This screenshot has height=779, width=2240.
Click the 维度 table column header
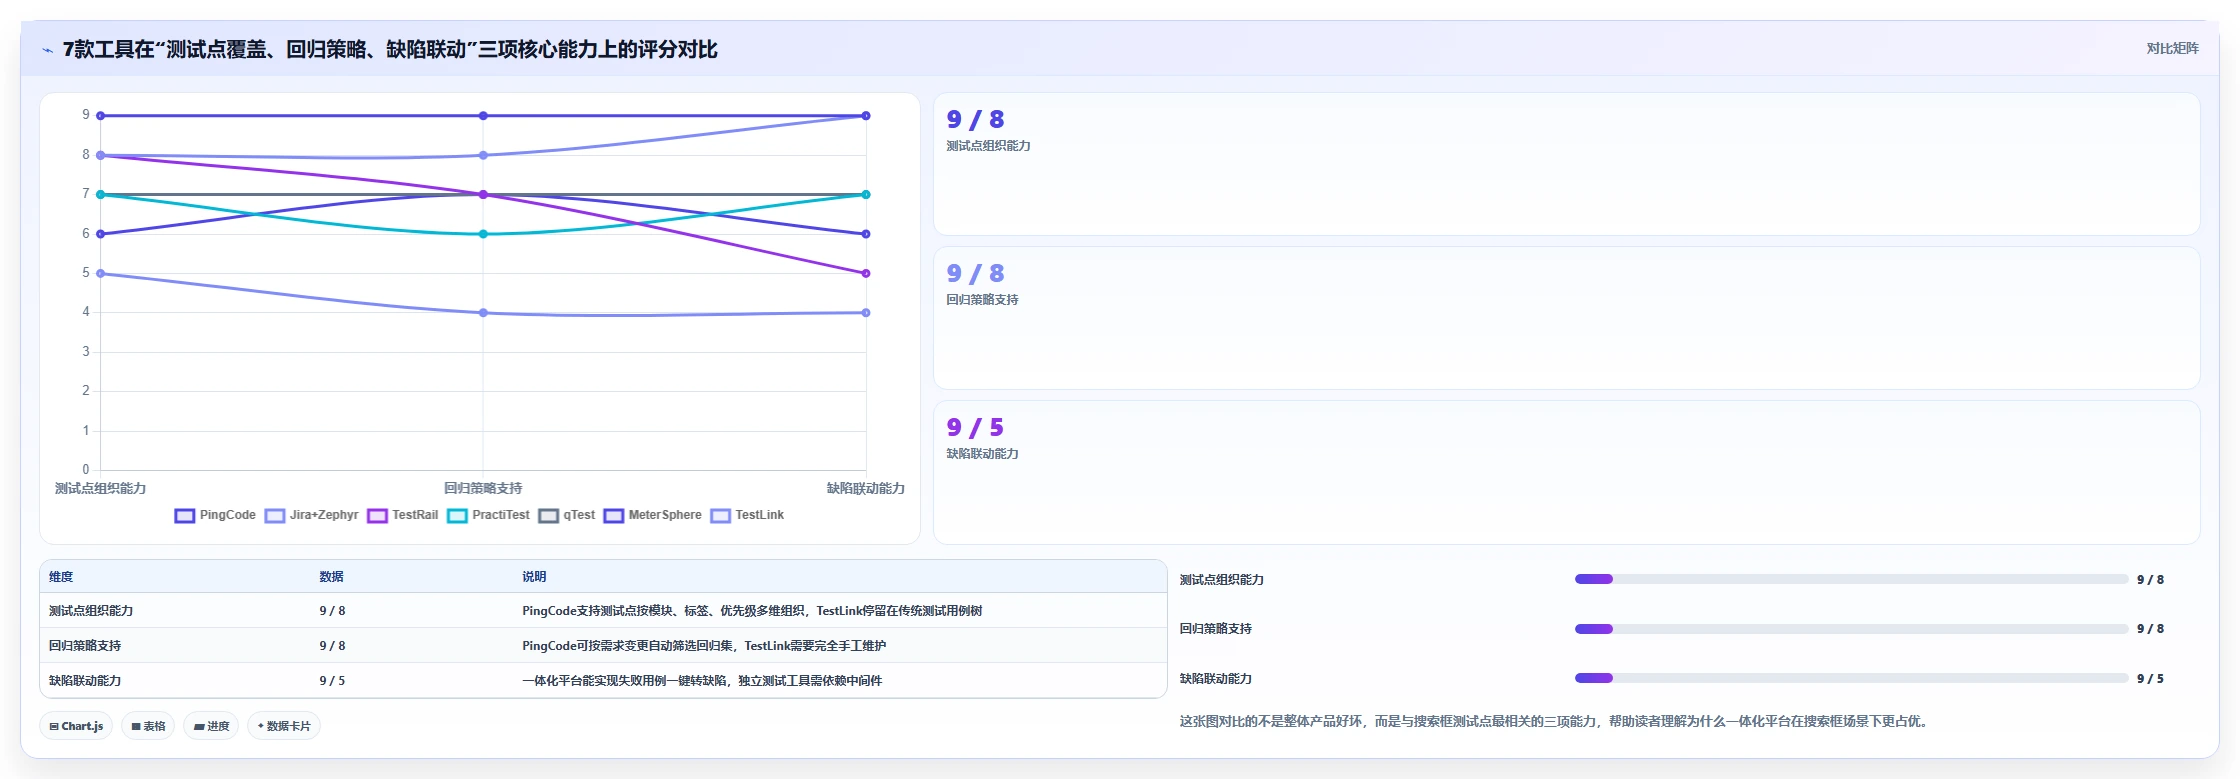(61, 577)
